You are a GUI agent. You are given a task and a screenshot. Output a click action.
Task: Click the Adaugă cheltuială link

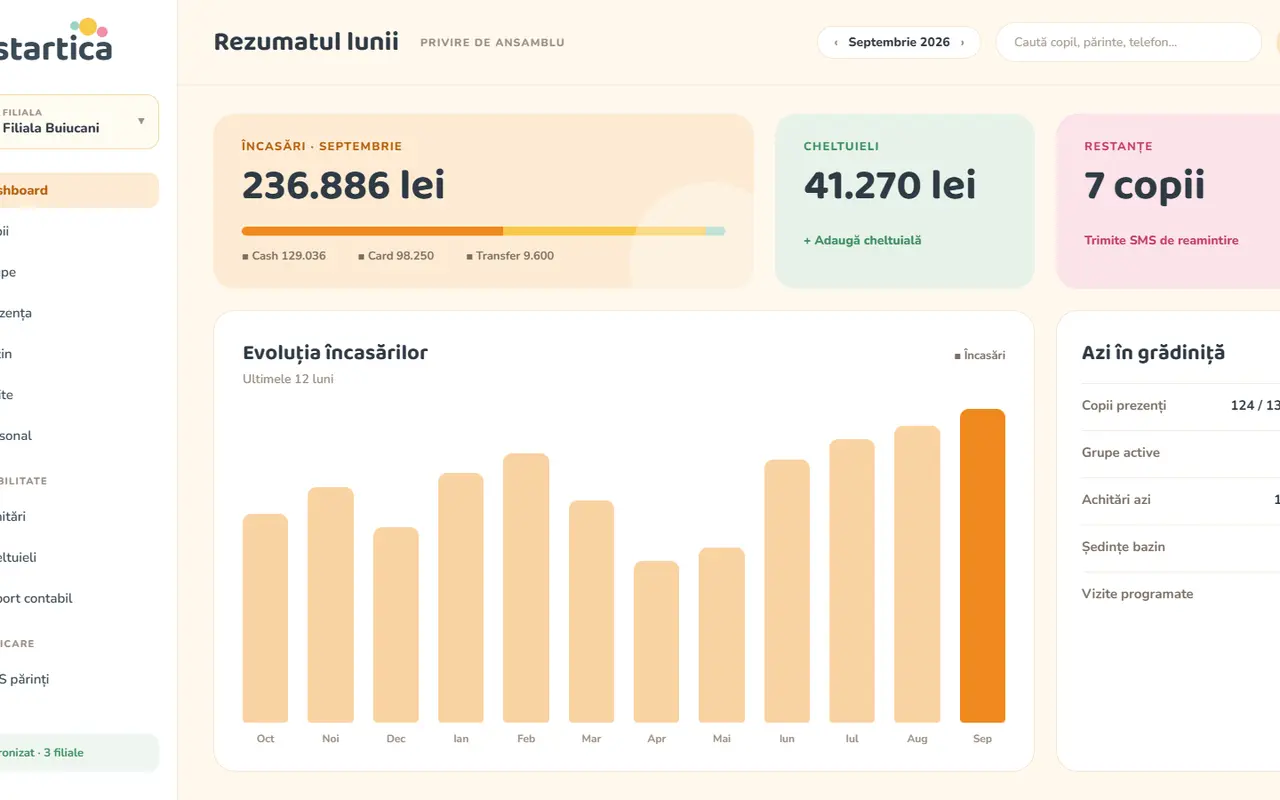pos(863,240)
